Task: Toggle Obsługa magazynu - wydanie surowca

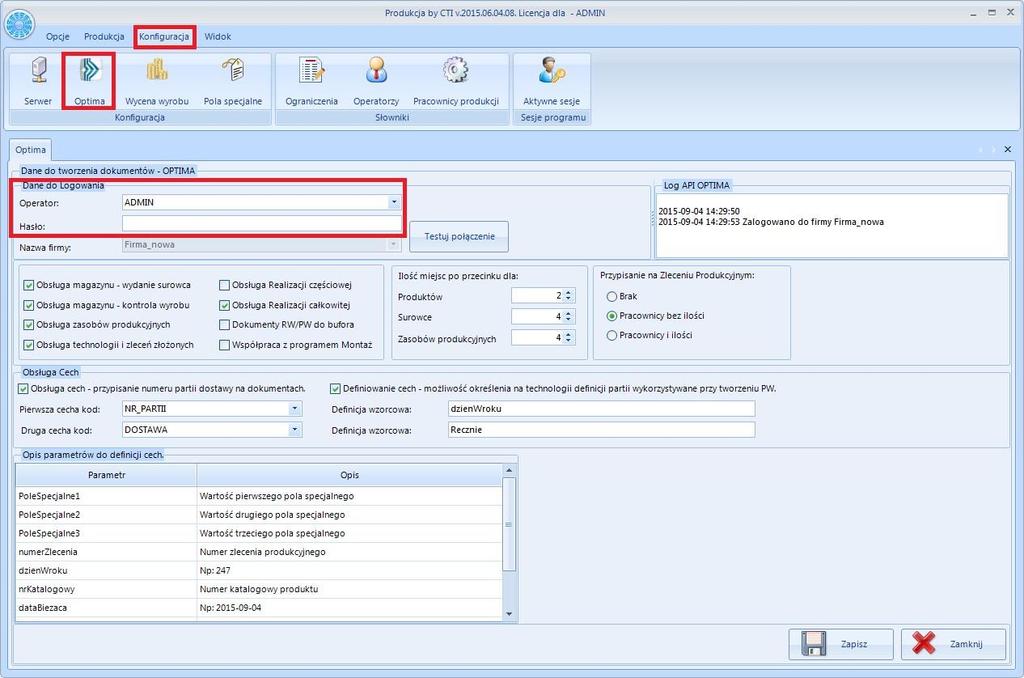Action: (x=29, y=285)
